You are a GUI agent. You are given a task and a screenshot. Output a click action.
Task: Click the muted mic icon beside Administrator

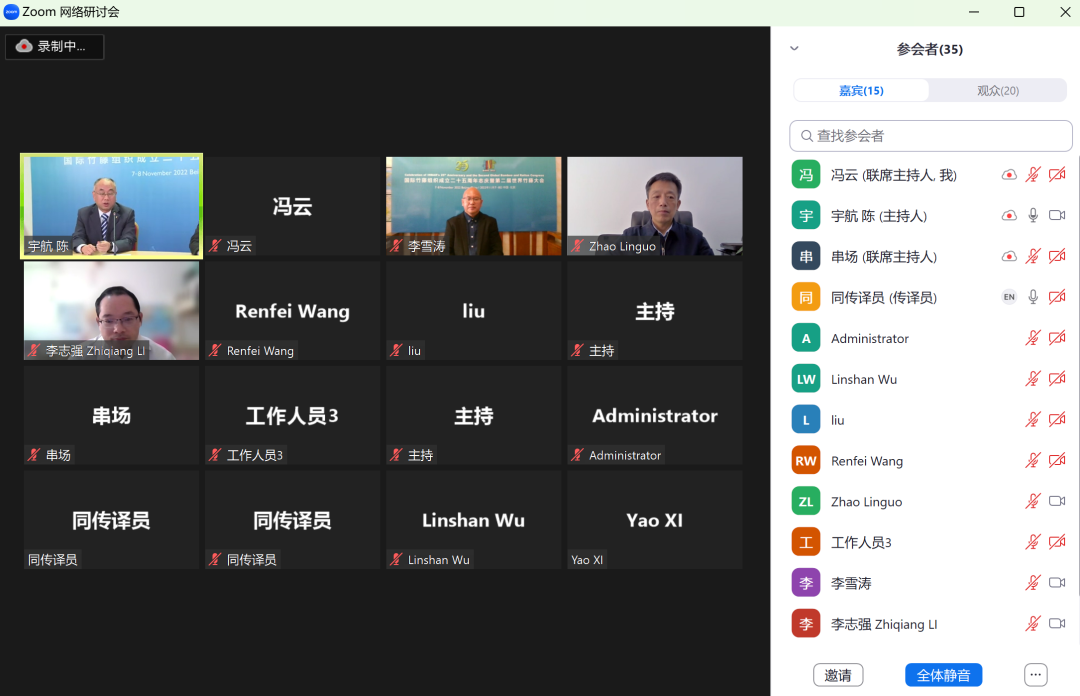coord(1032,337)
